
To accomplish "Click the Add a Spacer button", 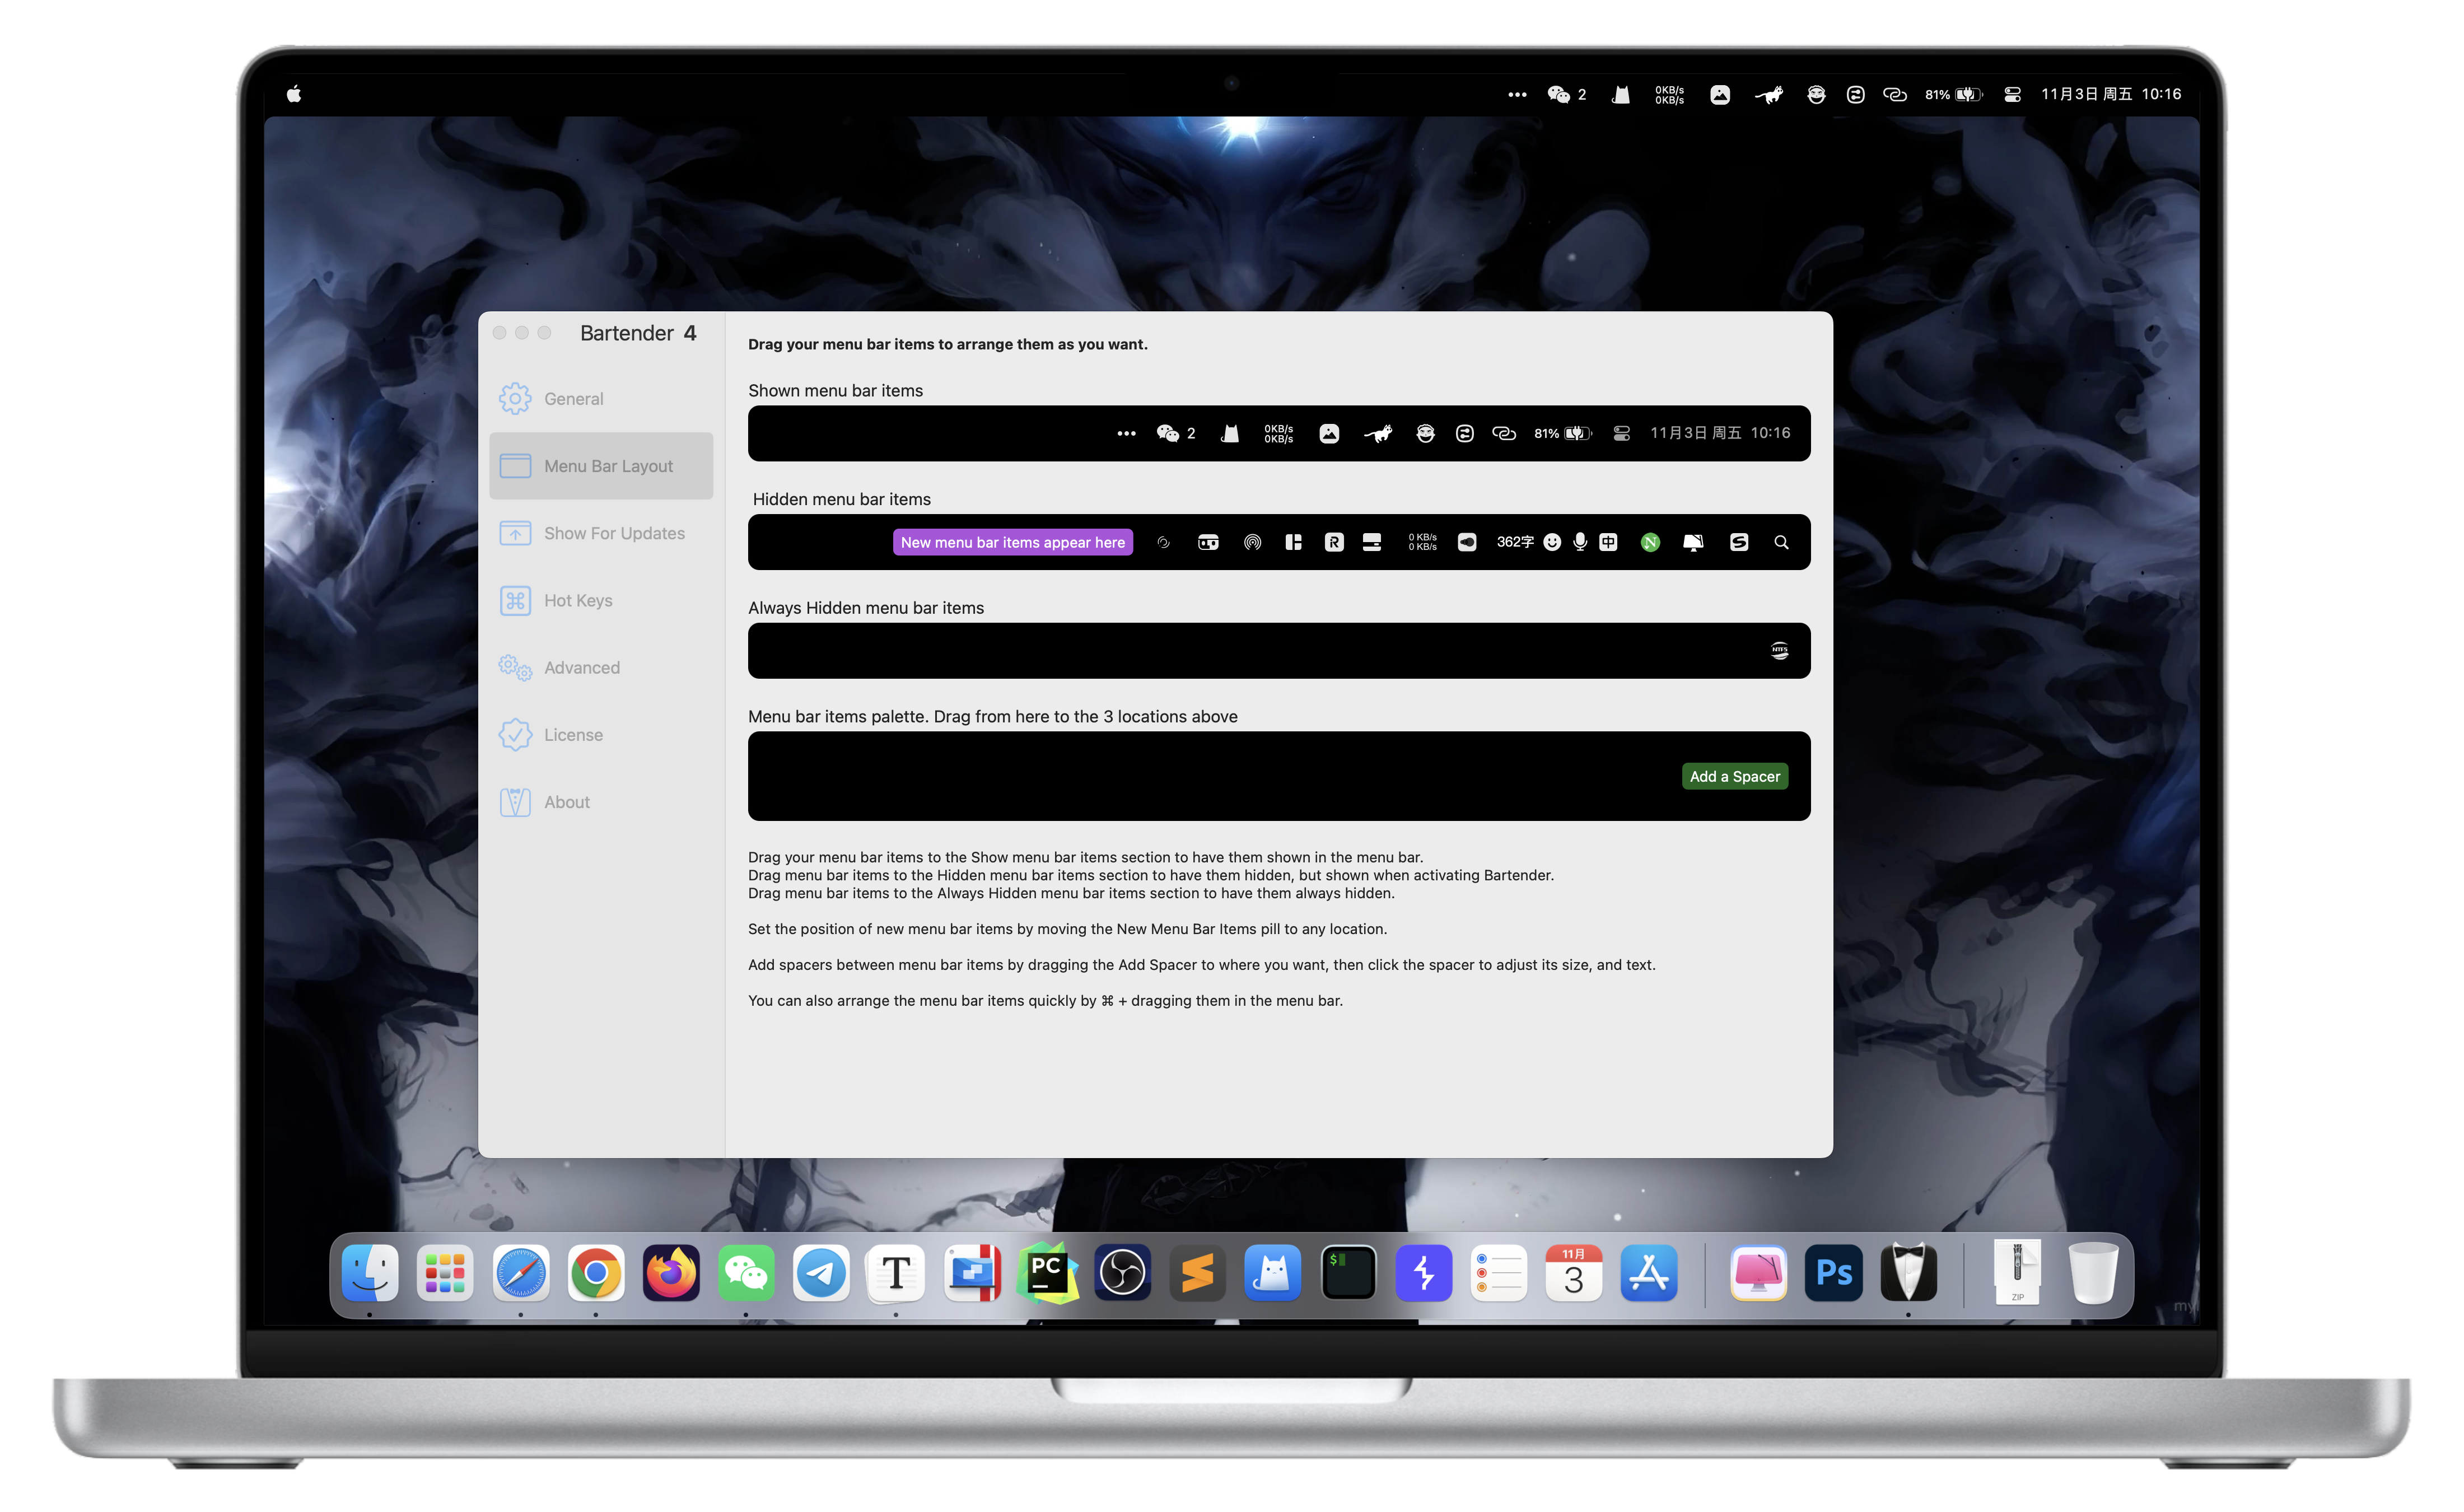I will pos(1734,776).
